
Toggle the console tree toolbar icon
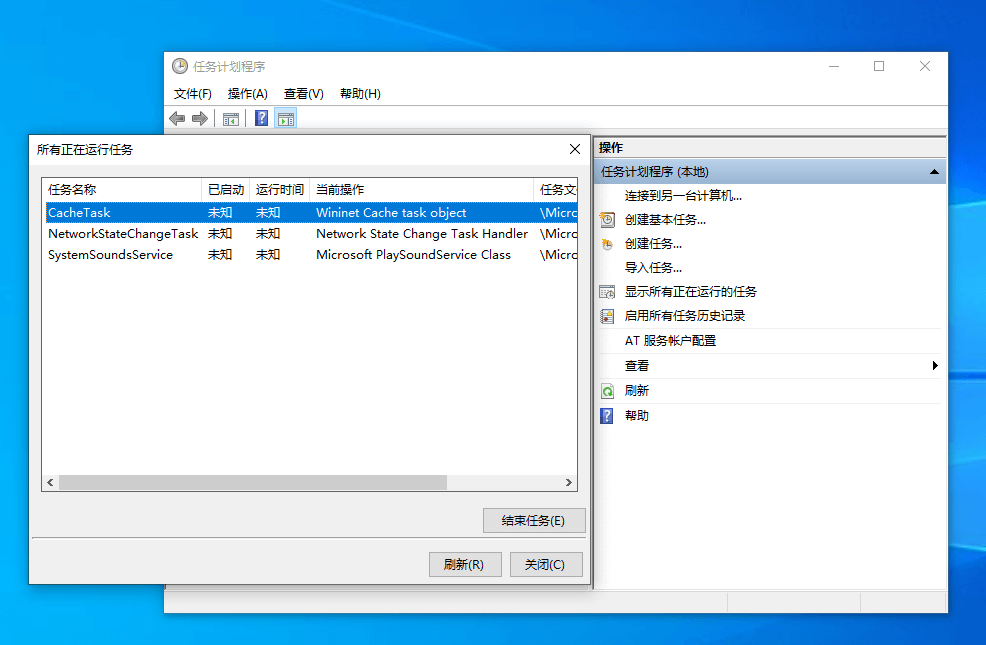pyautogui.click(x=231, y=119)
